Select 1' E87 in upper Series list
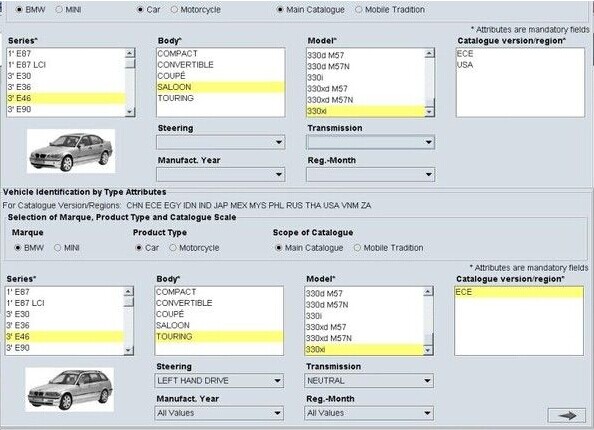Viewport: 594px width, 430px height. [x=66, y=54]
